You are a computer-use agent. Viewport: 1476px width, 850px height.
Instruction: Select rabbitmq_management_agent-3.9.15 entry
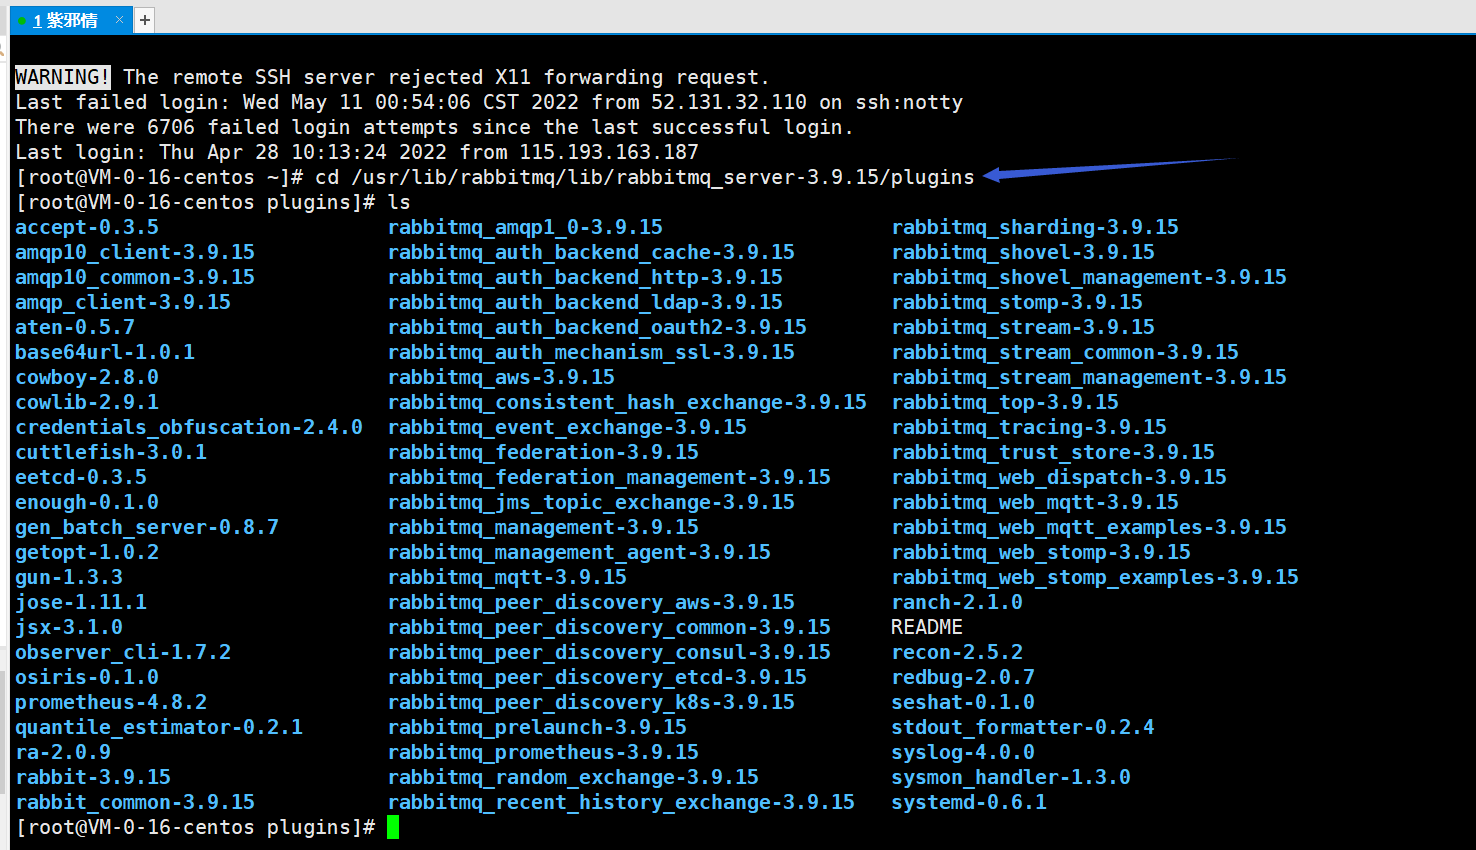pyautogui.click(x=579, y=552)
